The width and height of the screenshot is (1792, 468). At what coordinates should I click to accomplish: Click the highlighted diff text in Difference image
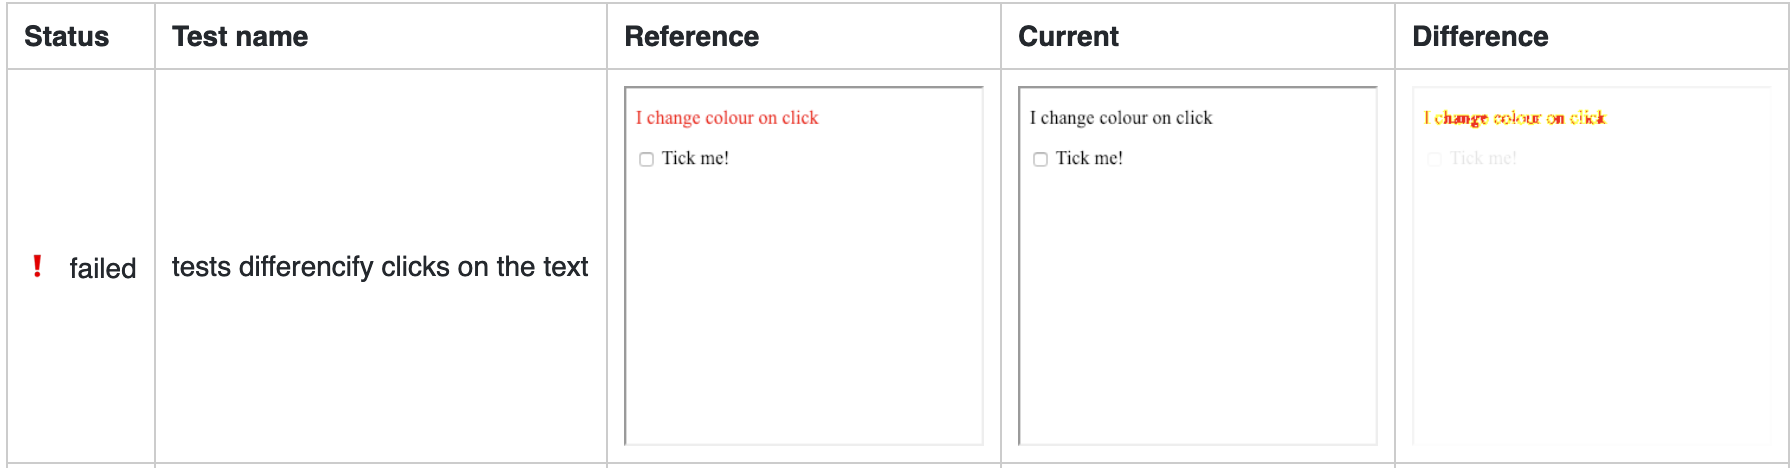[1515, 118]
